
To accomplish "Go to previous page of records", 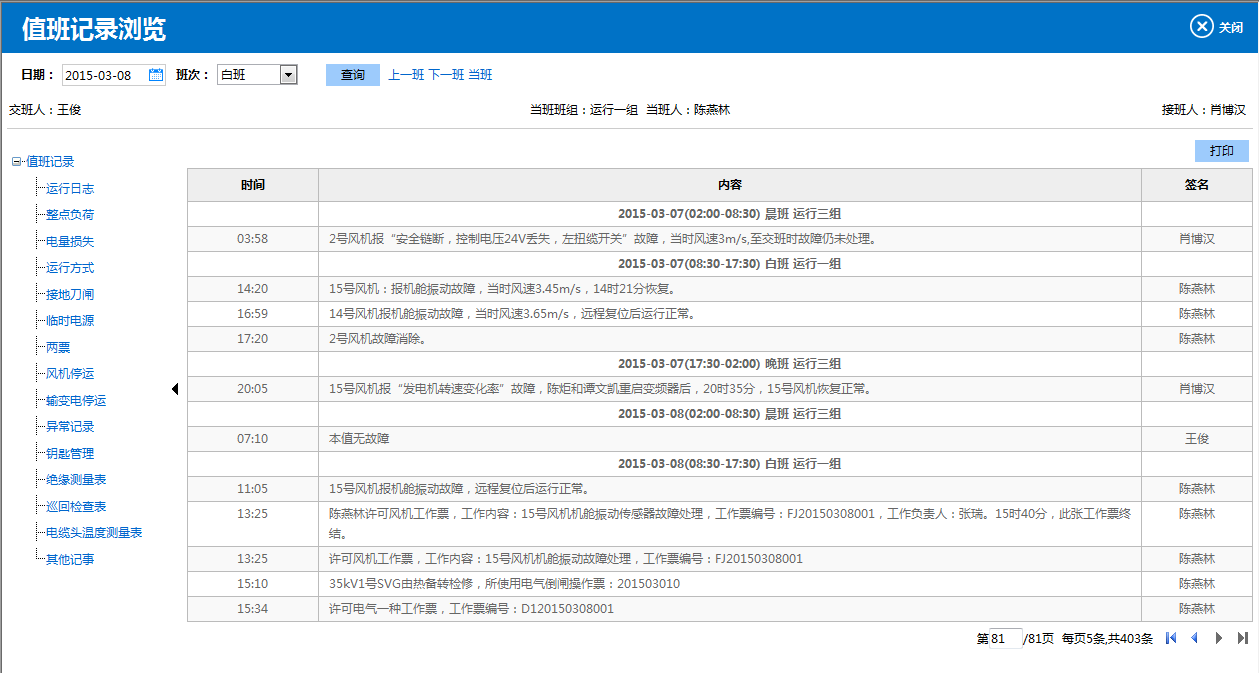I will point(1194,638).
